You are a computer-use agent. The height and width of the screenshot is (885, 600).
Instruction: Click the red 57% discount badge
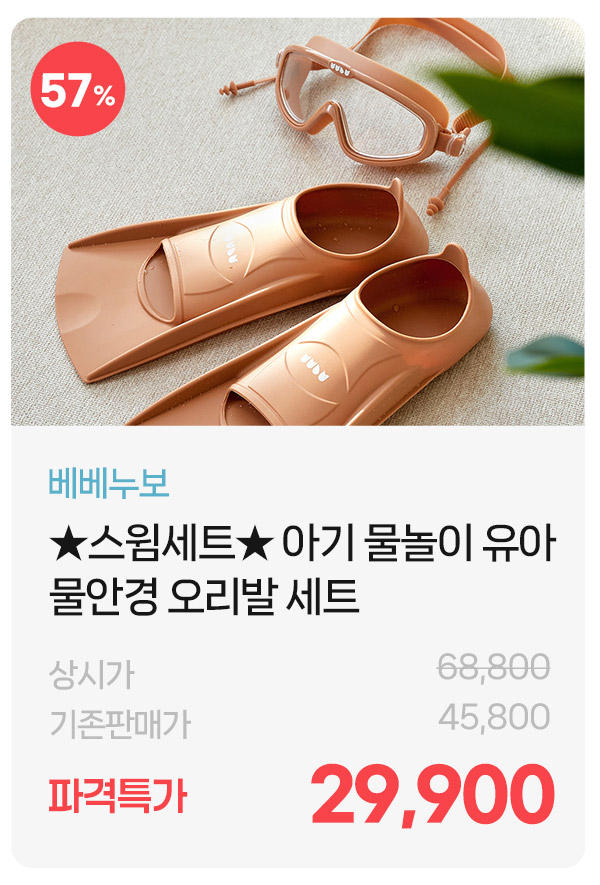coord(77,89)
